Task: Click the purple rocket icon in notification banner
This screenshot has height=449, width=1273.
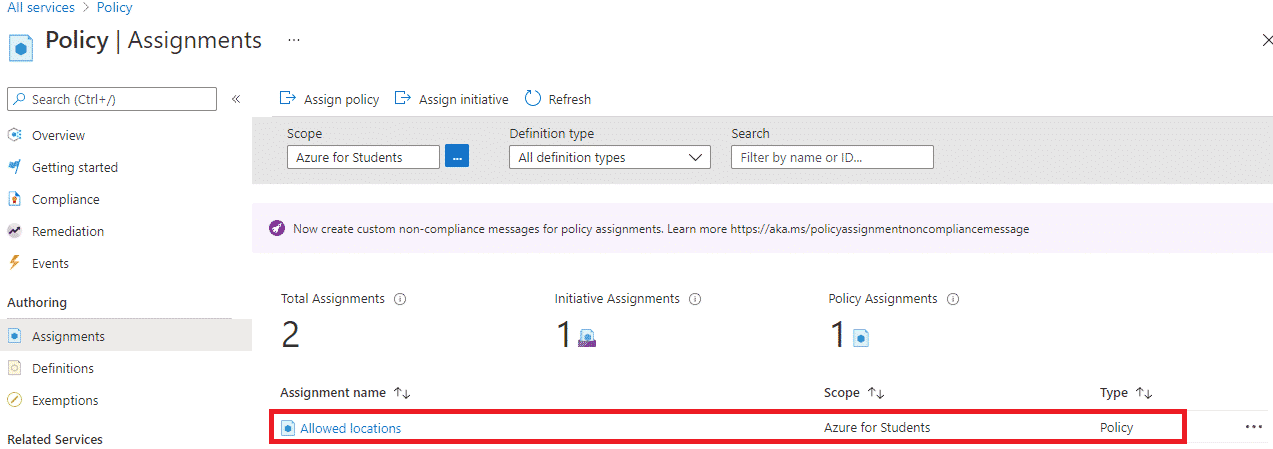Action: [x=277, y=228]
